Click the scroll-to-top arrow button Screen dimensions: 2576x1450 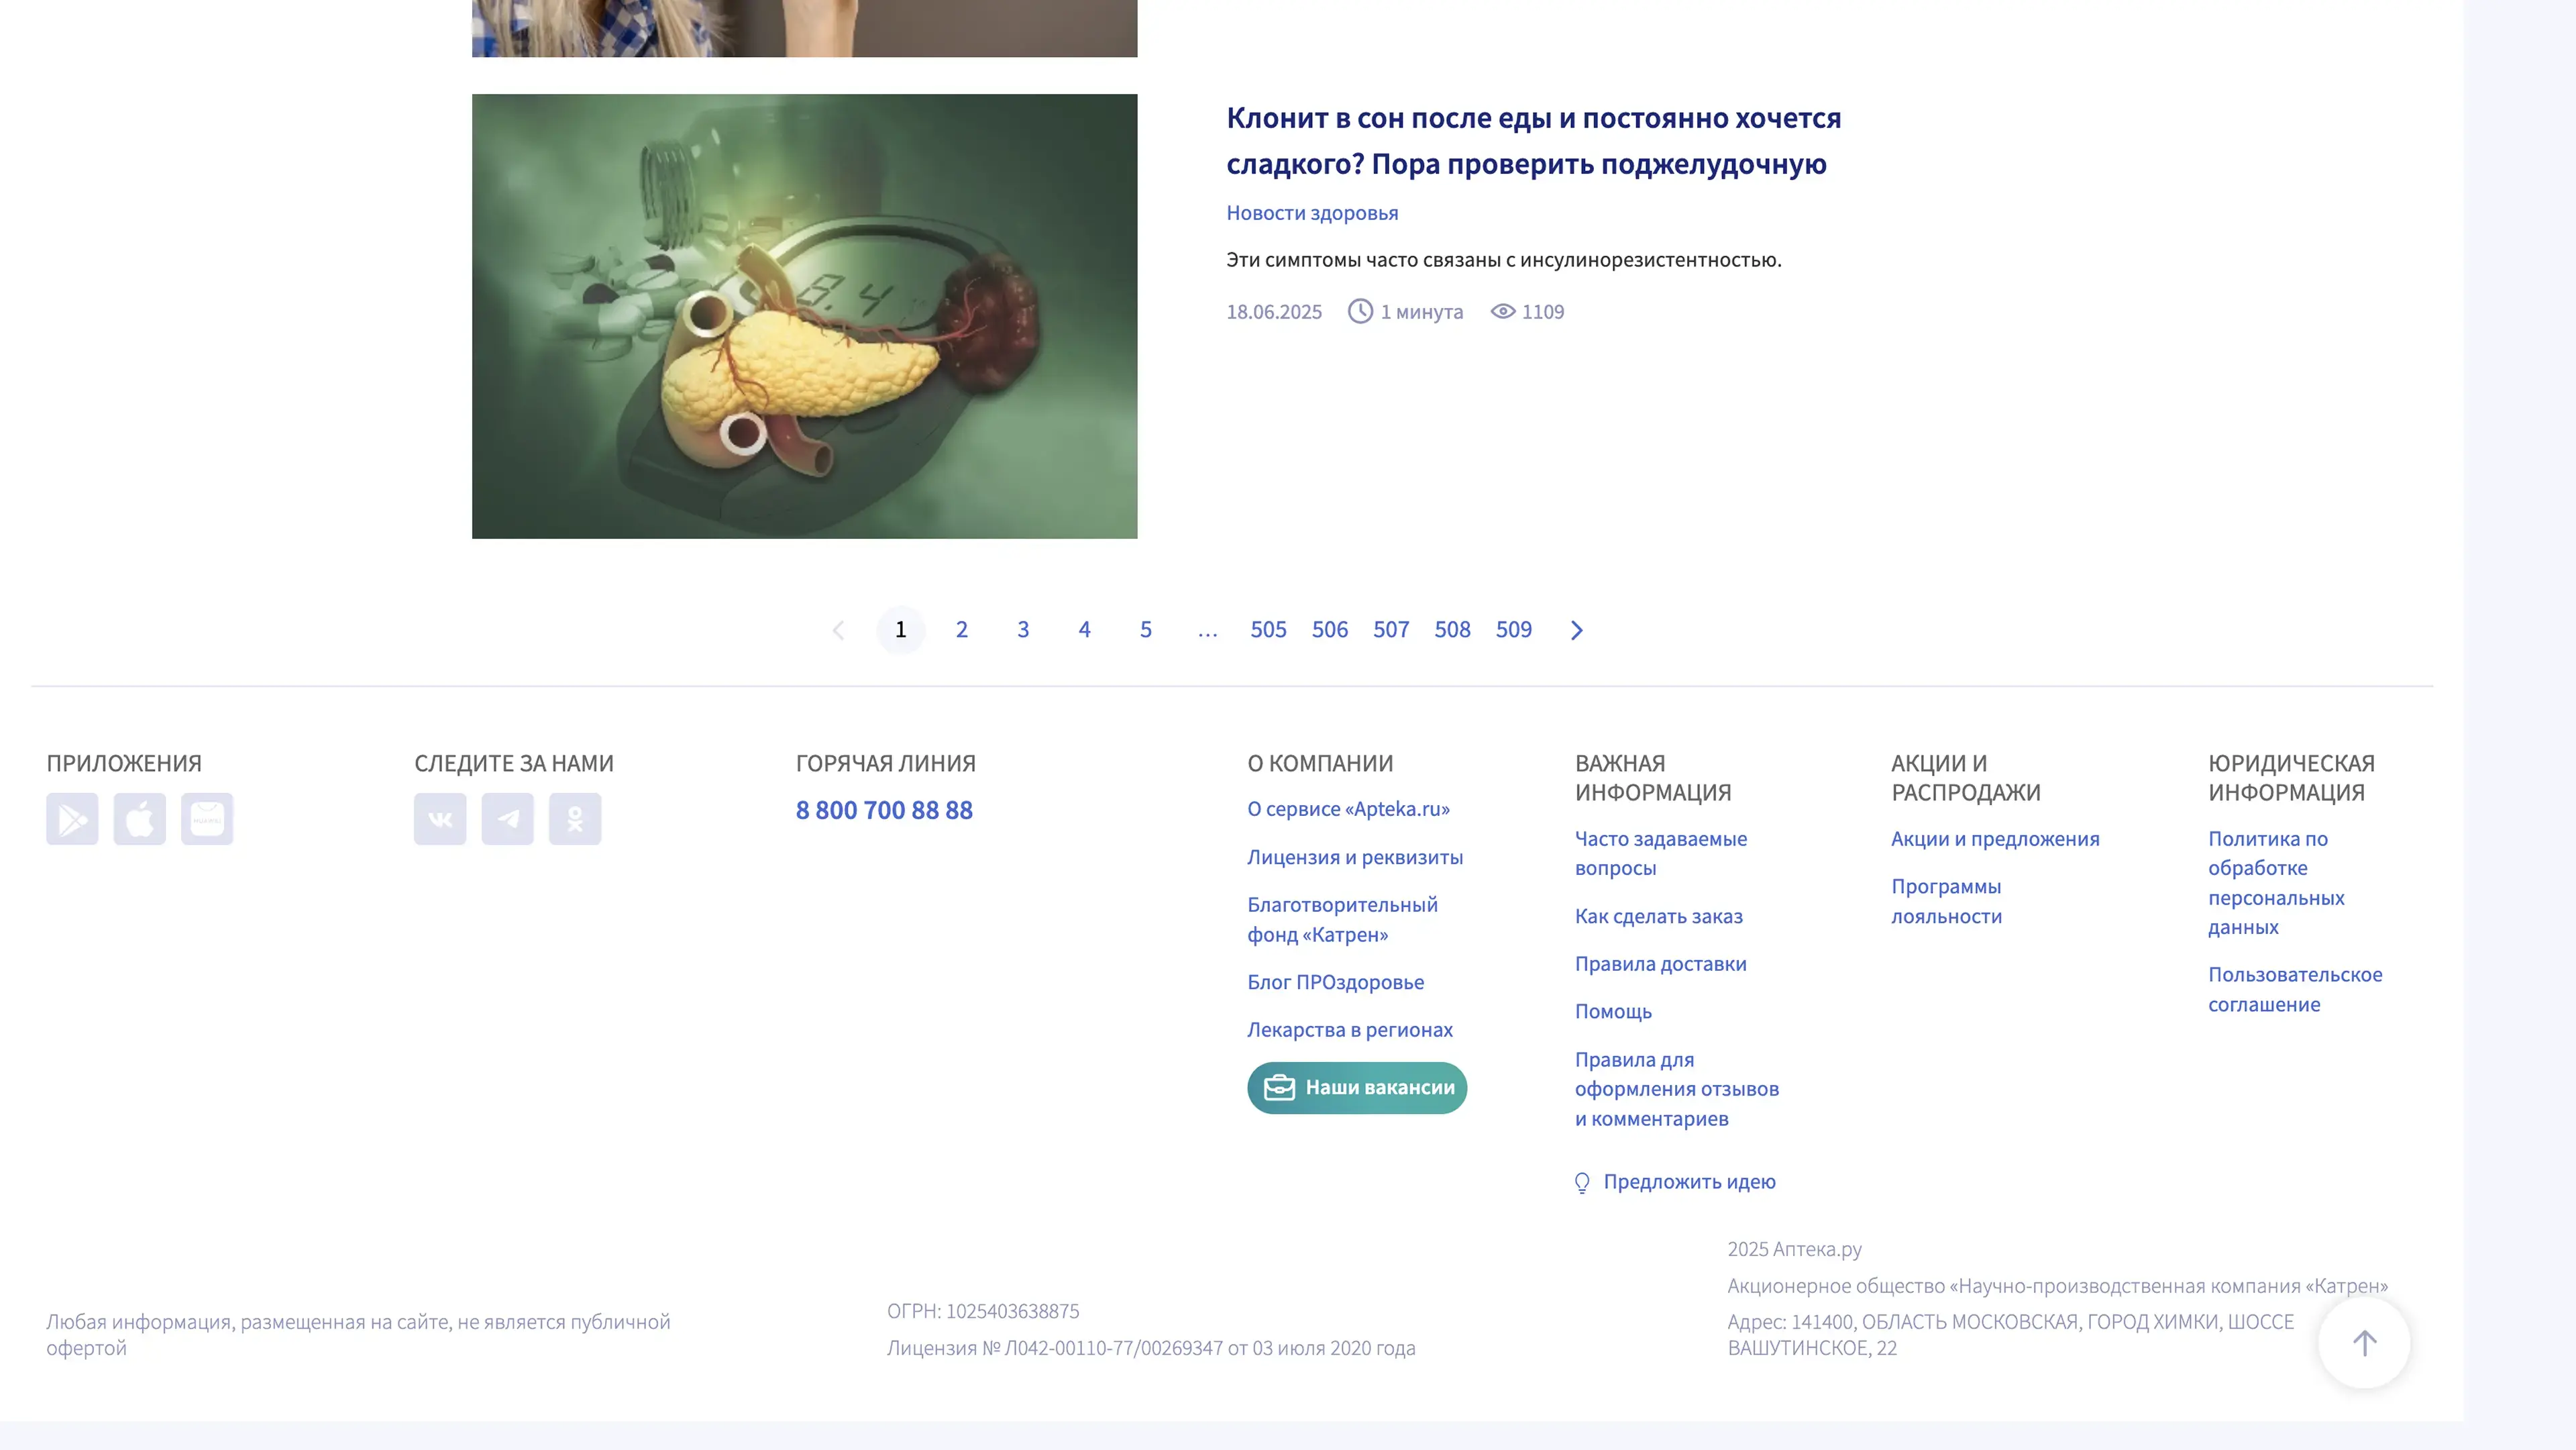pos(2364,1343)
